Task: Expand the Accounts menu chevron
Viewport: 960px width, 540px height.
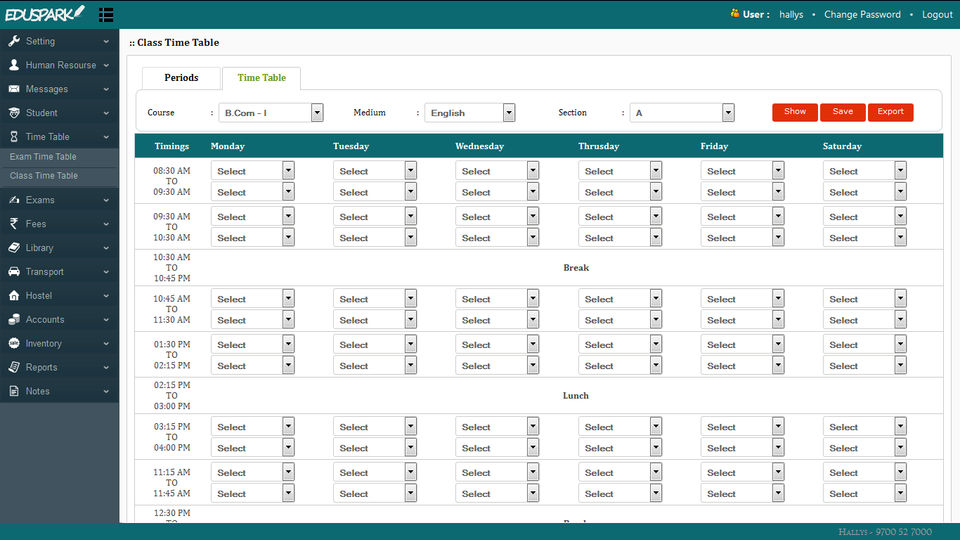Action: click(x=106, y=320)
